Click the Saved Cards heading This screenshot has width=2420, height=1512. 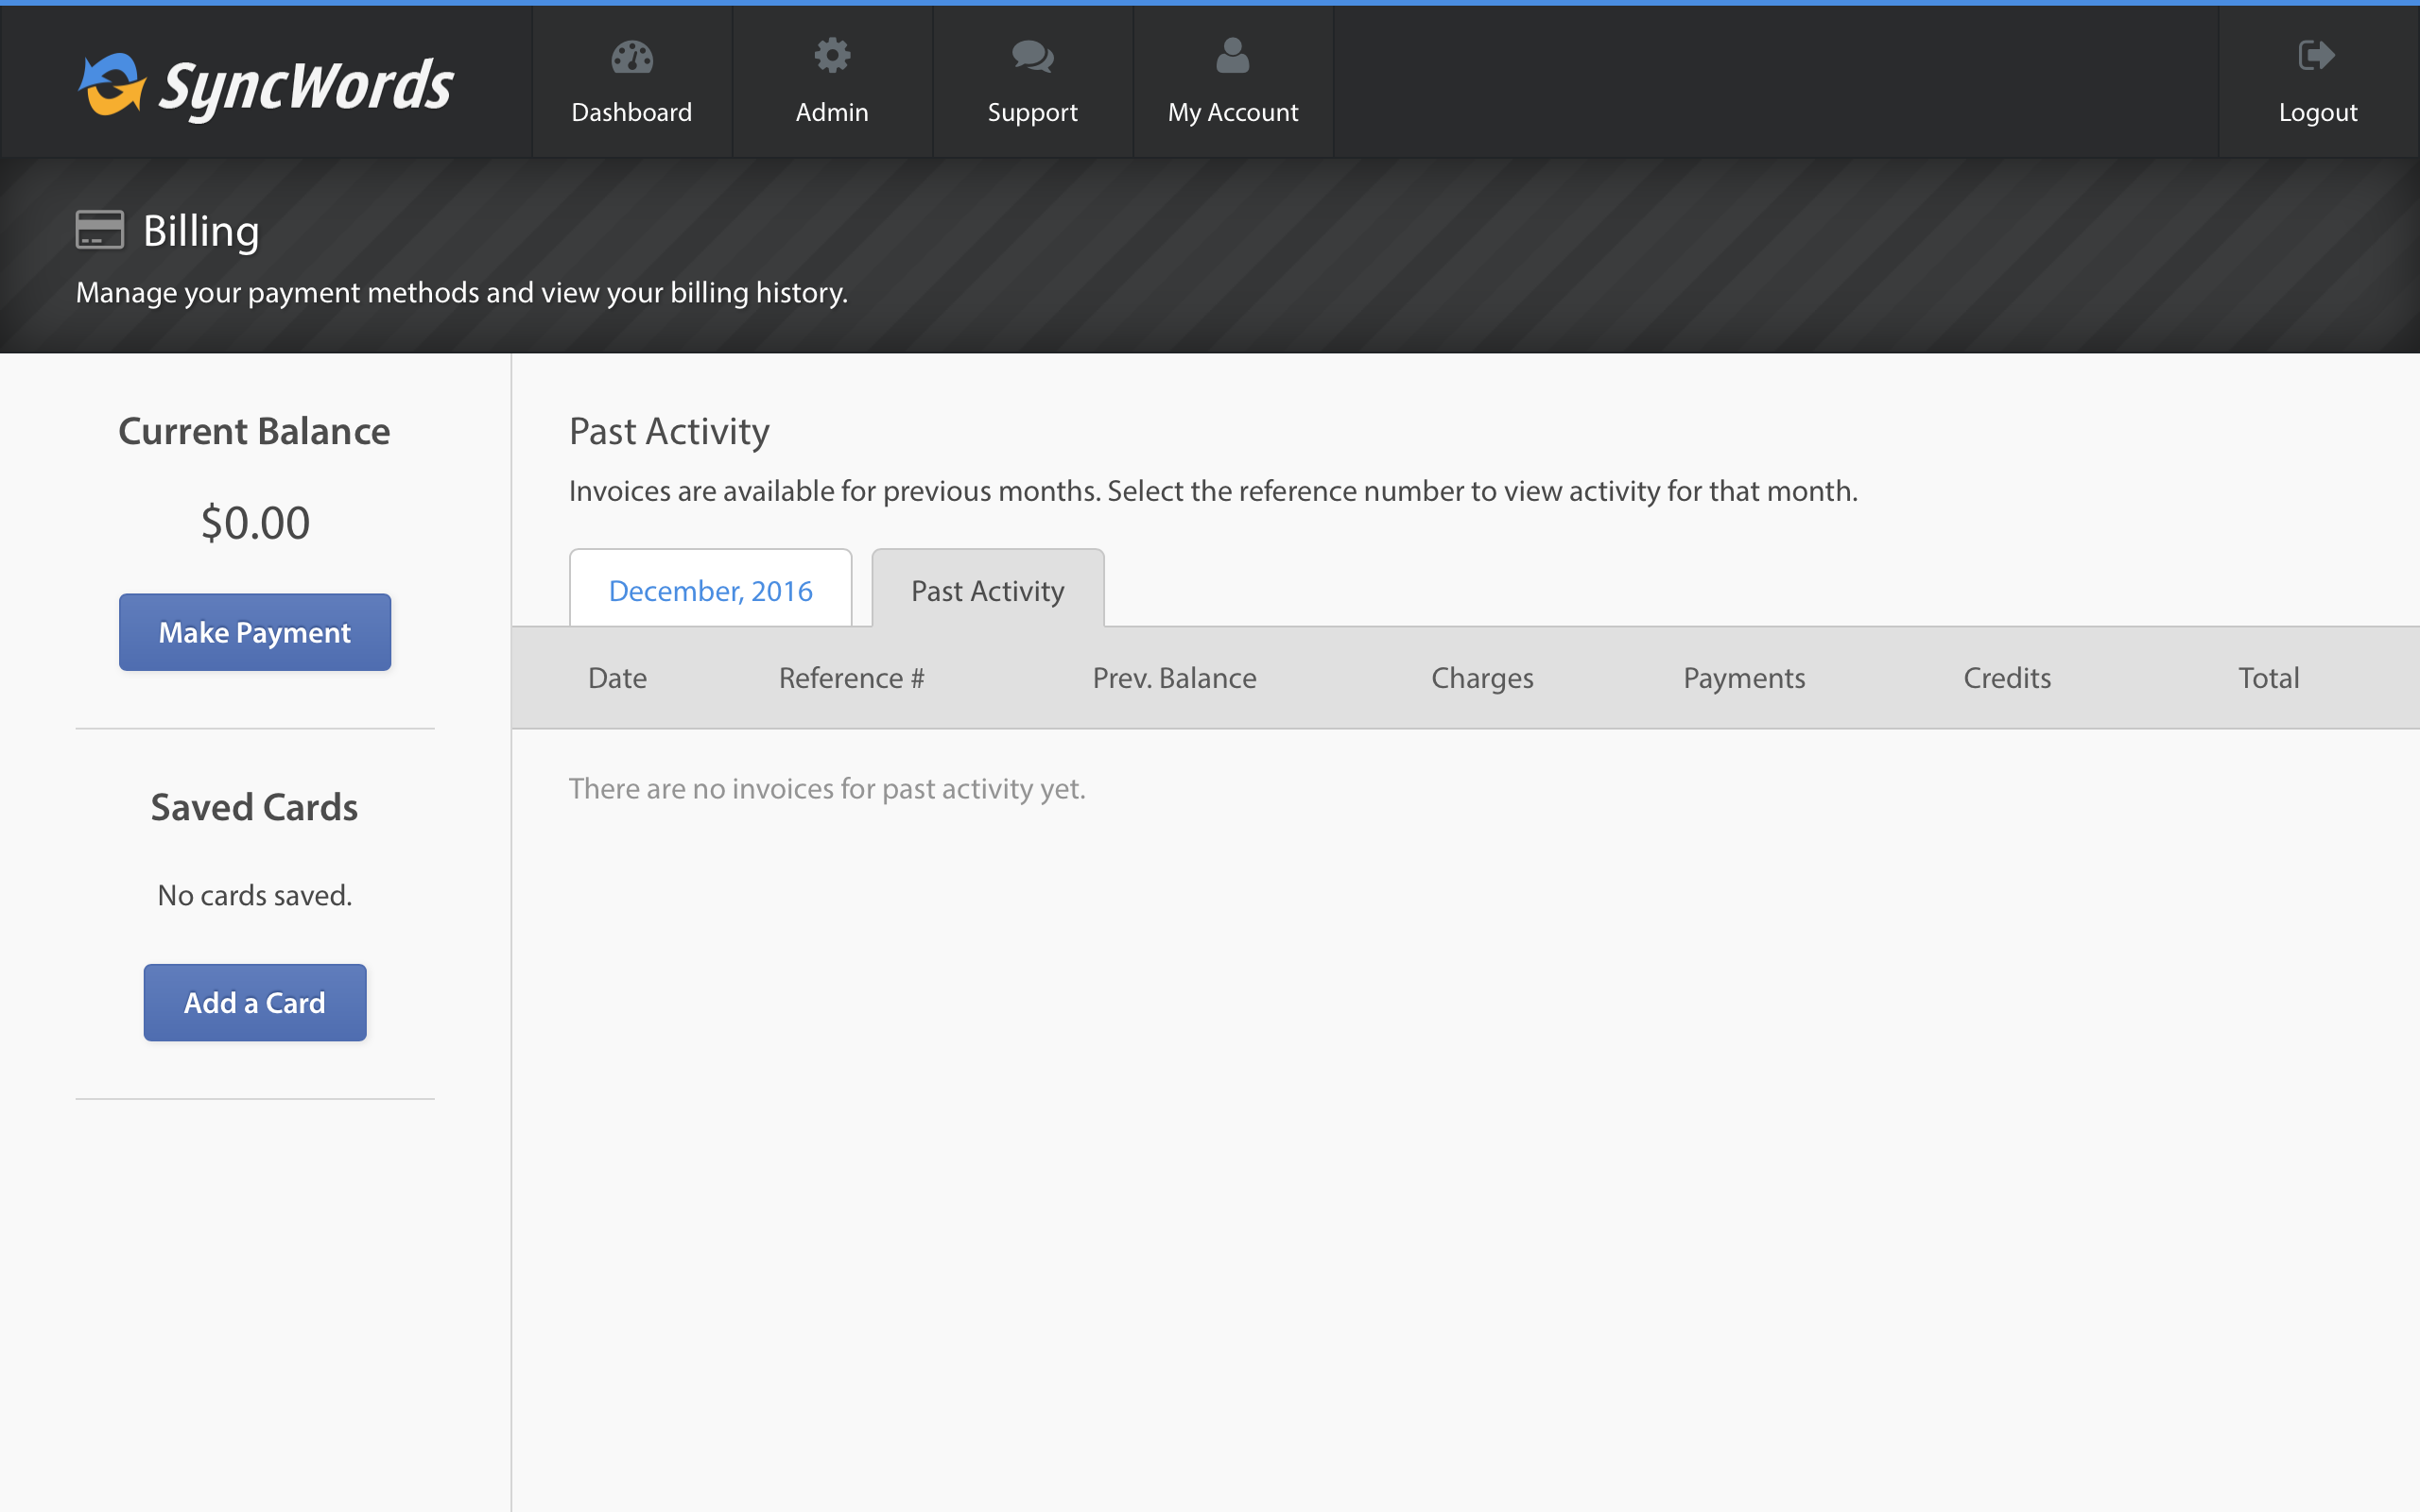(x=254, y=807)
